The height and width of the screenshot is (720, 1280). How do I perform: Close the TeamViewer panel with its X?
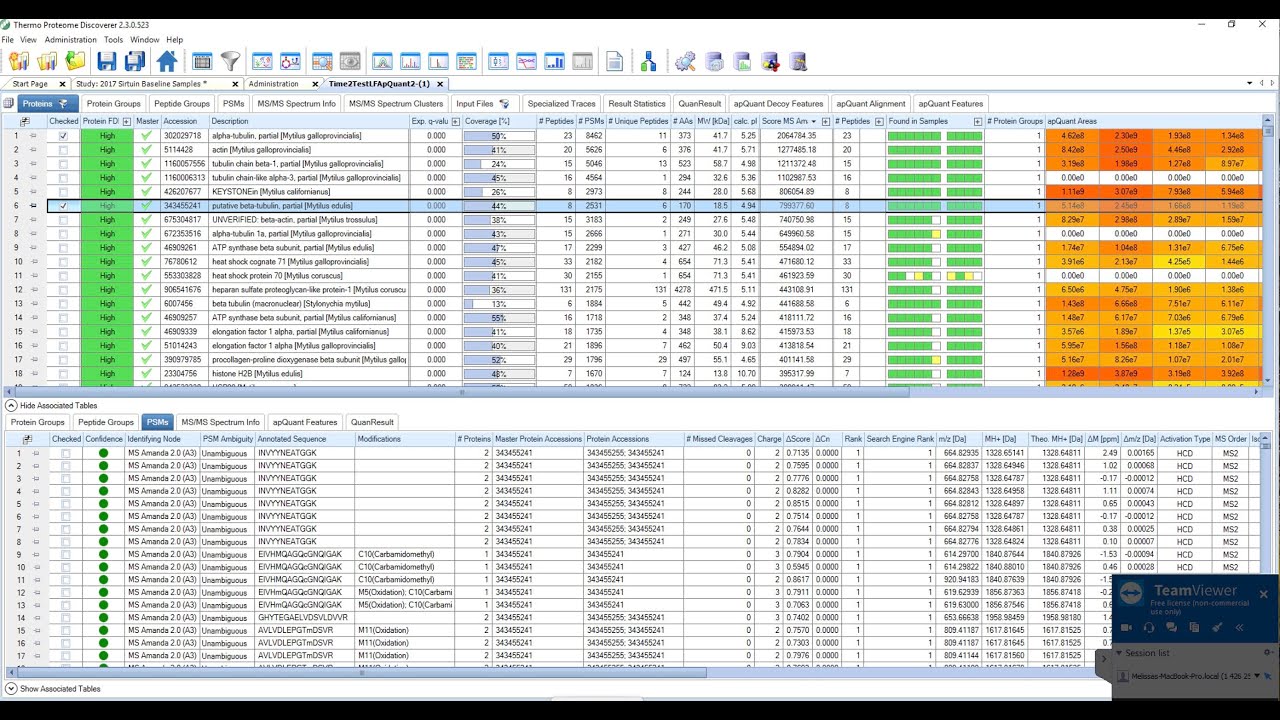pyautogui.click(x=1263, y=594)
